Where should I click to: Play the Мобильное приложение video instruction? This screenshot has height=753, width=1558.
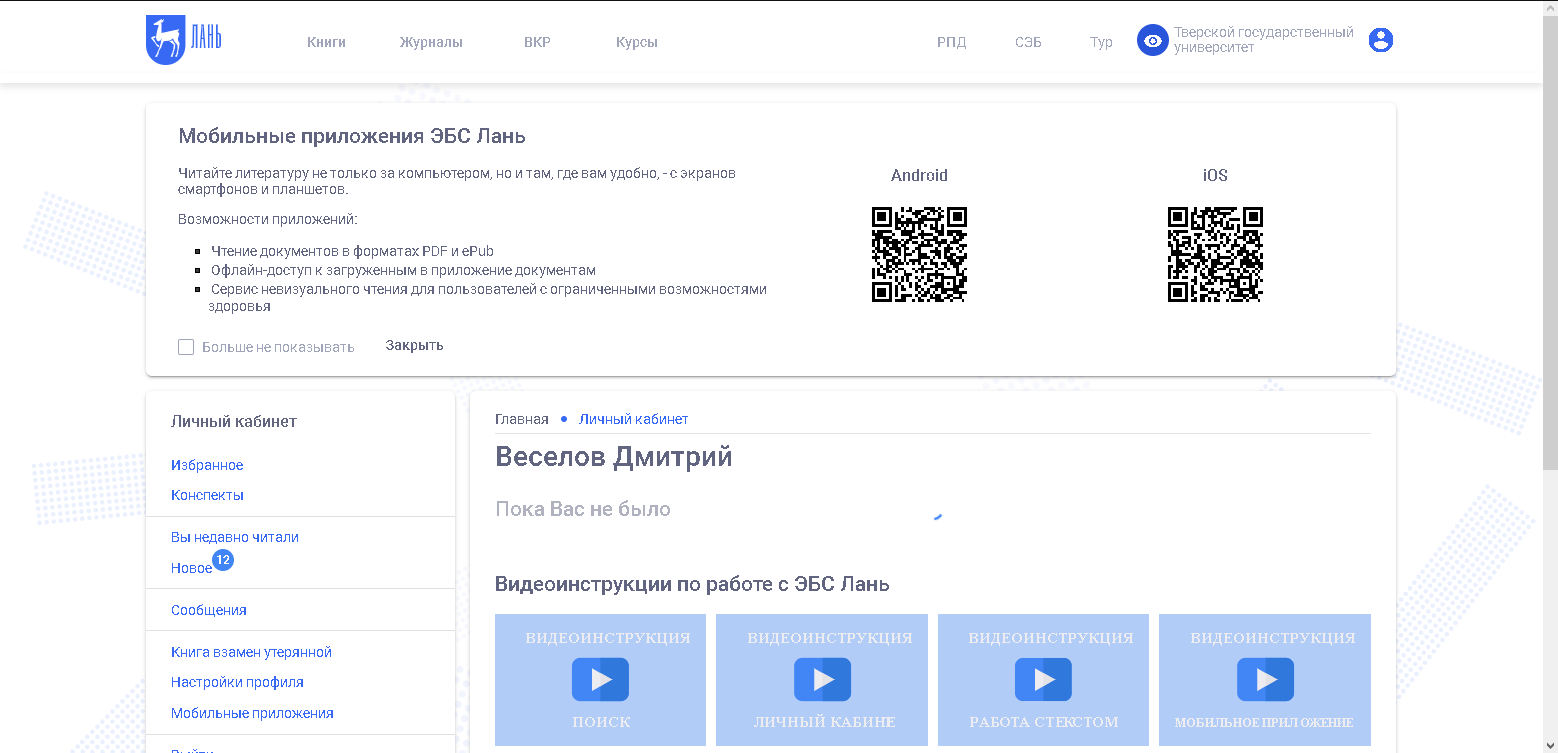click(x=1265, y=680)
